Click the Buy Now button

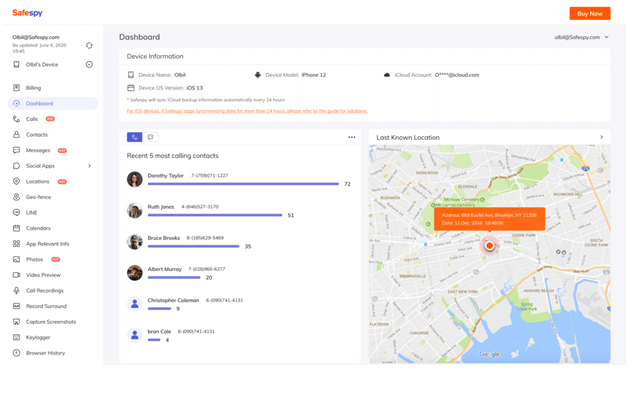click(589, 13)
